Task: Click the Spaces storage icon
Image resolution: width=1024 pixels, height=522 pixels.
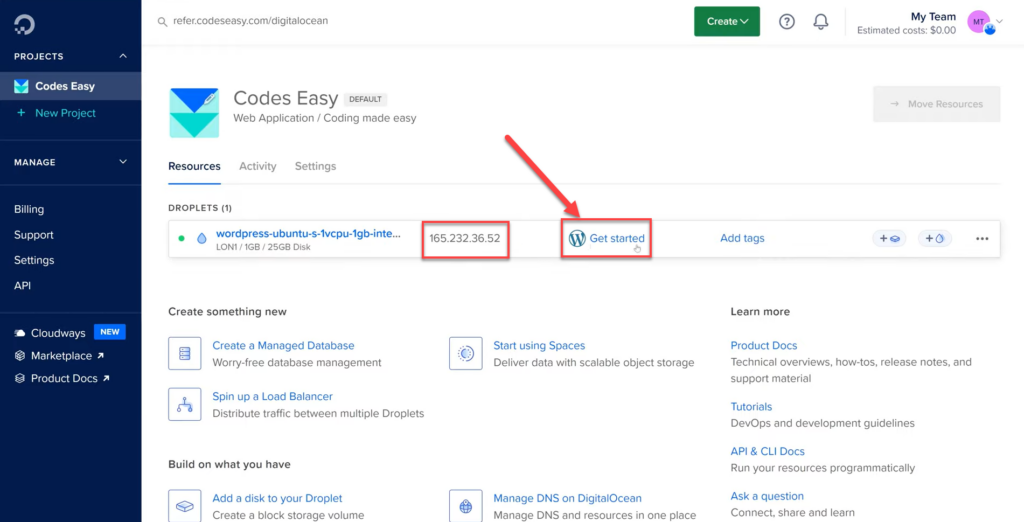Action: coord(466,353)
